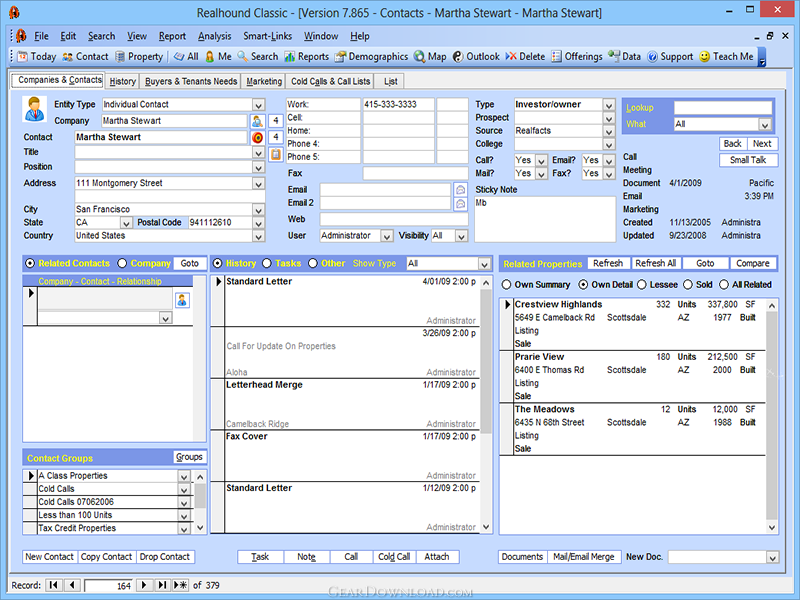
Task: Select the Company radio button
Action: click(122, 263)
